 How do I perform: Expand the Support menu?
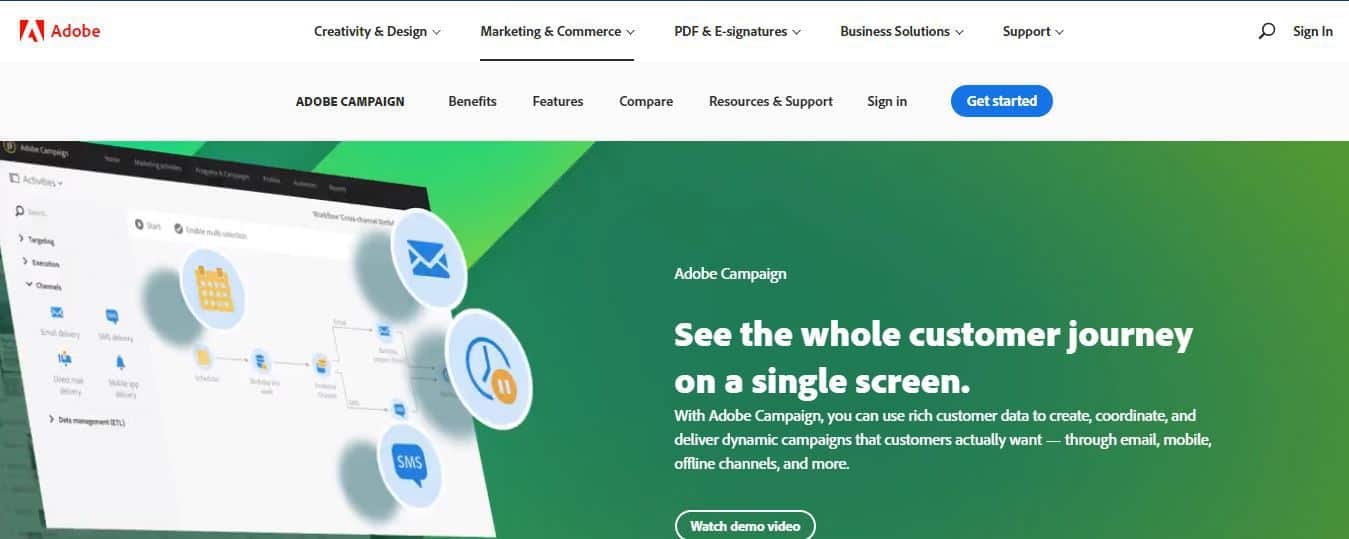1033,31
